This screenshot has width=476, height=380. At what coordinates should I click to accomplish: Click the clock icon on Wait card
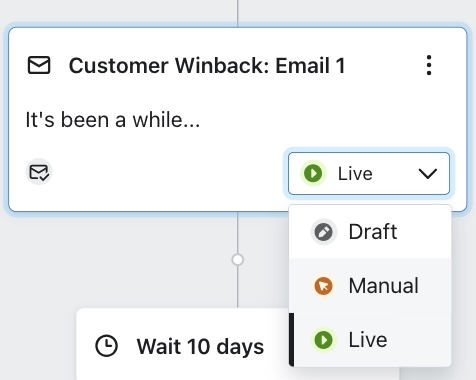pos(106,346)
